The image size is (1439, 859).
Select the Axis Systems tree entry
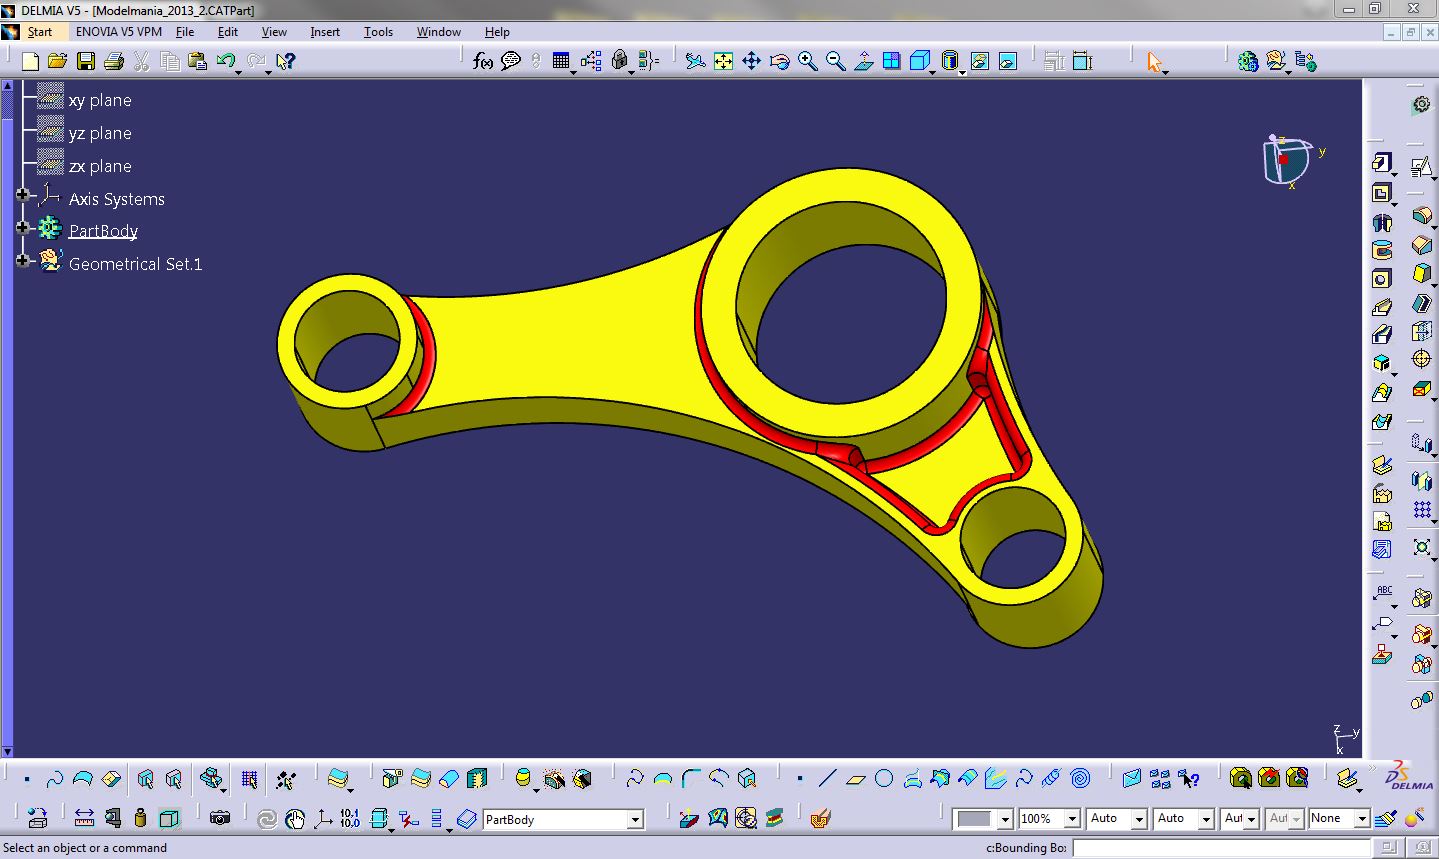(x=117, y=199)
